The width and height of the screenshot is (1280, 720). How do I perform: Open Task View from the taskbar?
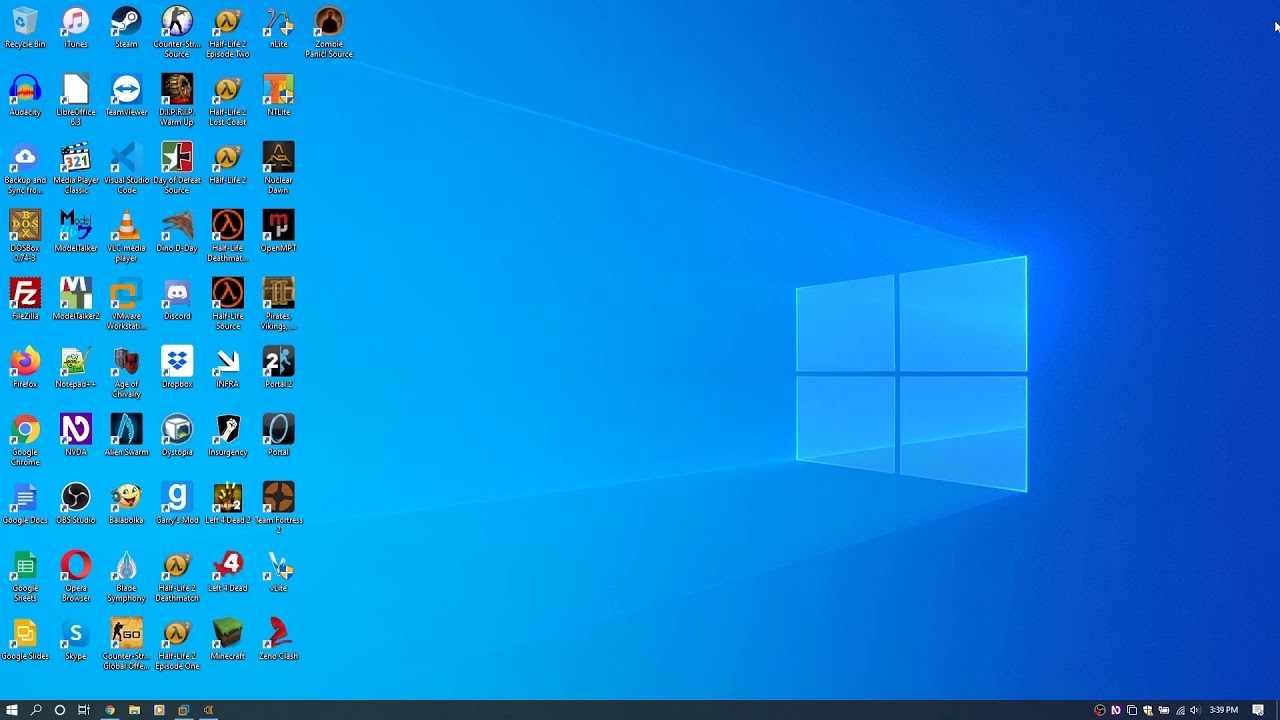tap(84, 710)
